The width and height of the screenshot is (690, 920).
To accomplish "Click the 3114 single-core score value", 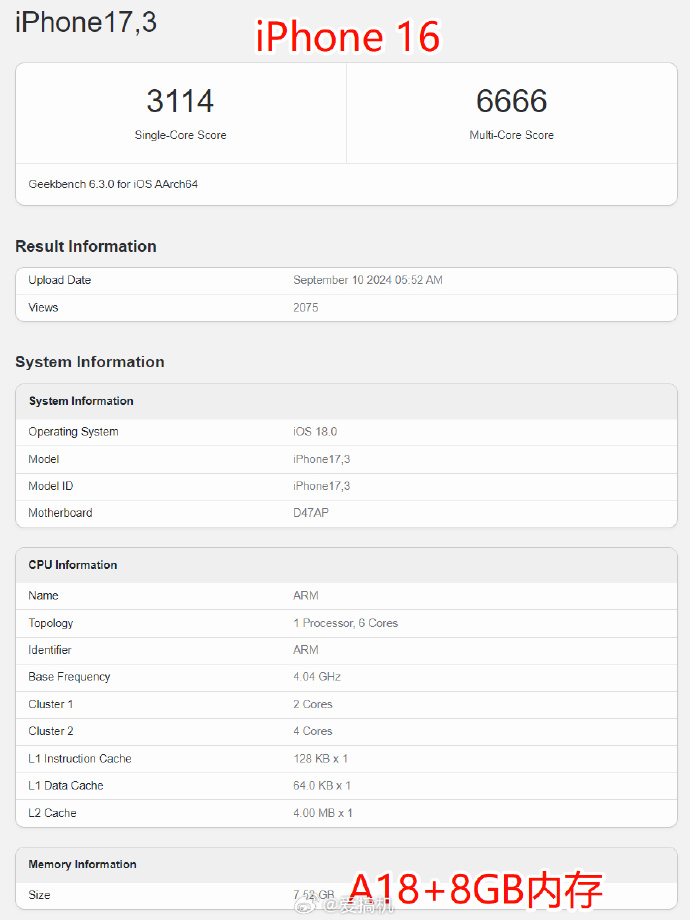I will (x=180, y=101).
